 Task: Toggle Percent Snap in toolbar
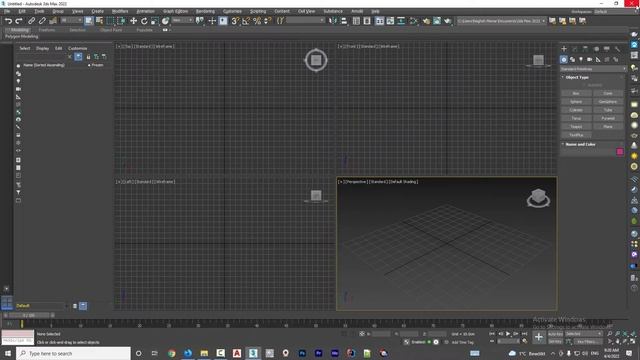pyautogui.click(x=257, y=21)
